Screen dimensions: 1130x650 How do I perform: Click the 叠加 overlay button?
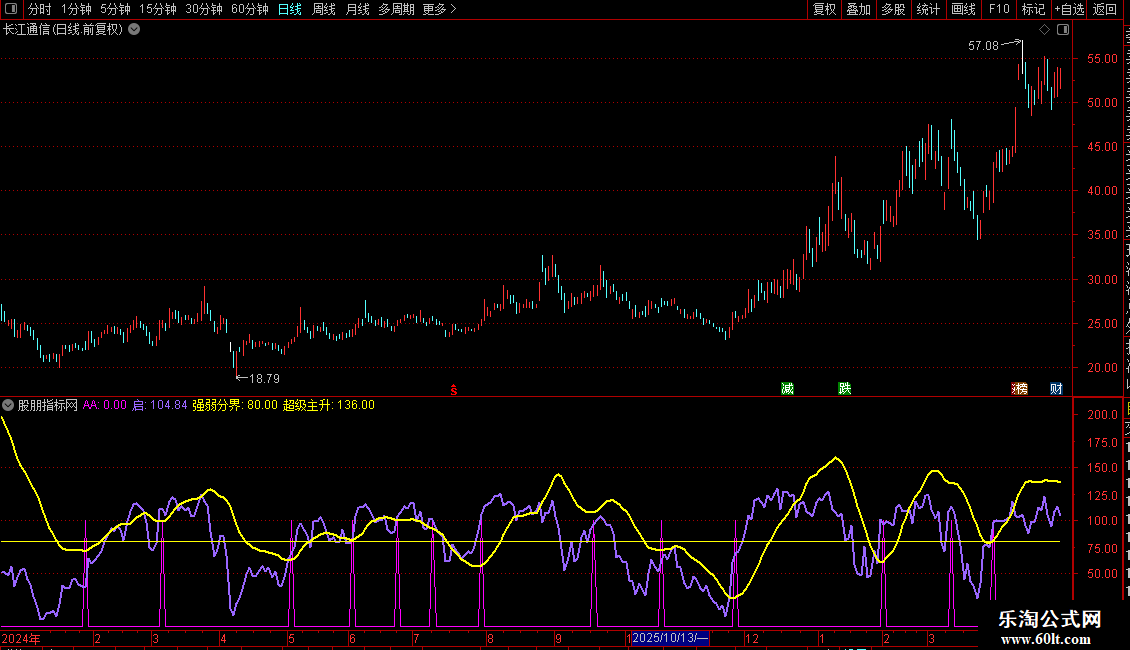pyautogui.click(x=859, y=9)
